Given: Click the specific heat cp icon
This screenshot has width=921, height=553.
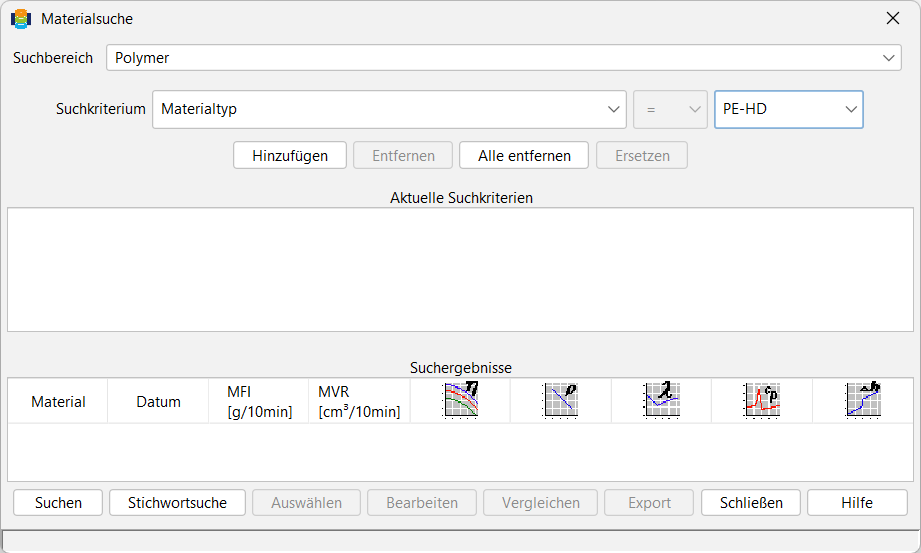Looking at the screenshot, I should (762, 400).
